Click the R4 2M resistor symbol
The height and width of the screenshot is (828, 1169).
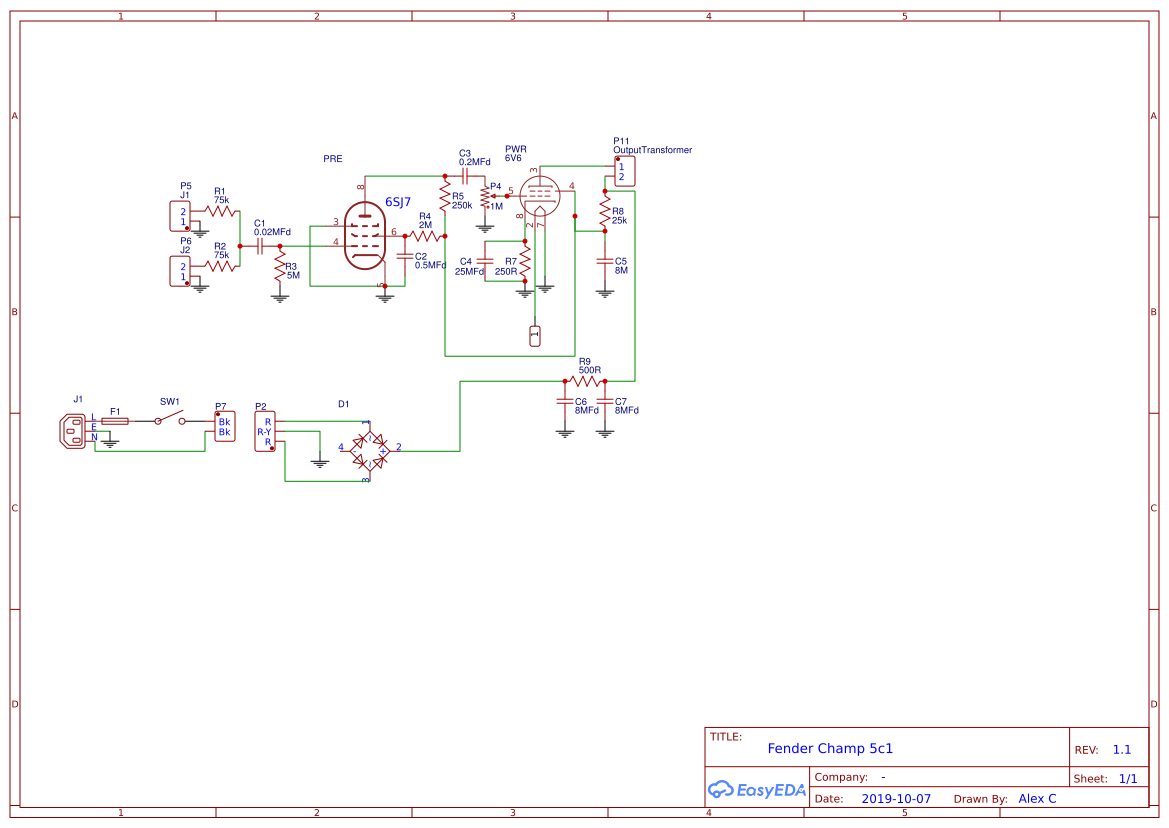(x=426, y=236)
